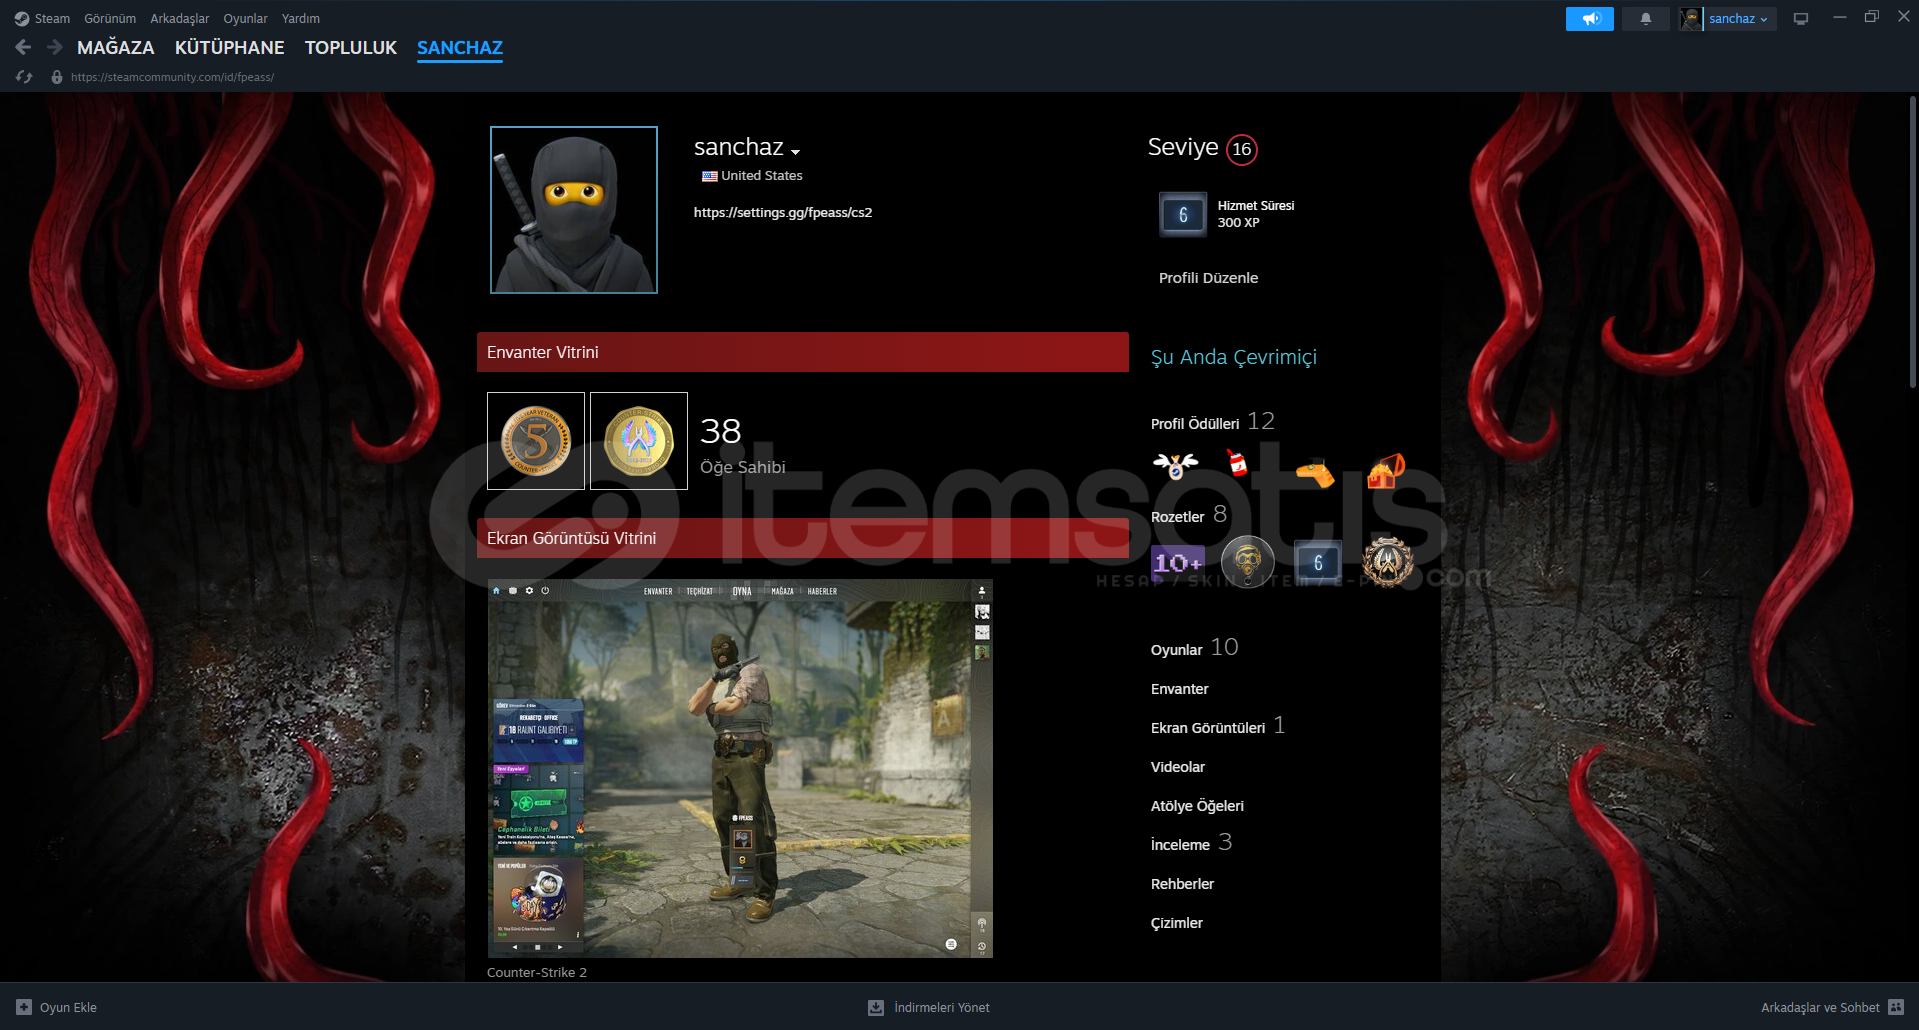Open the Arkadaşlar menu
Screen dimensions: 1919x1030
(180, 19)
